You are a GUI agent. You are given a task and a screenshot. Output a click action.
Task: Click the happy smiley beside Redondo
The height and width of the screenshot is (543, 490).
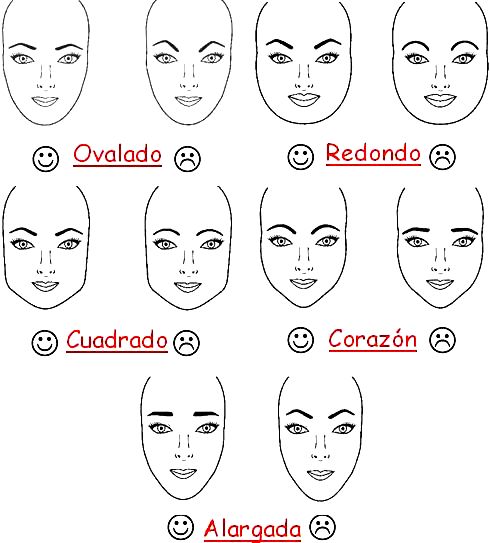click(x=301, y=157)
